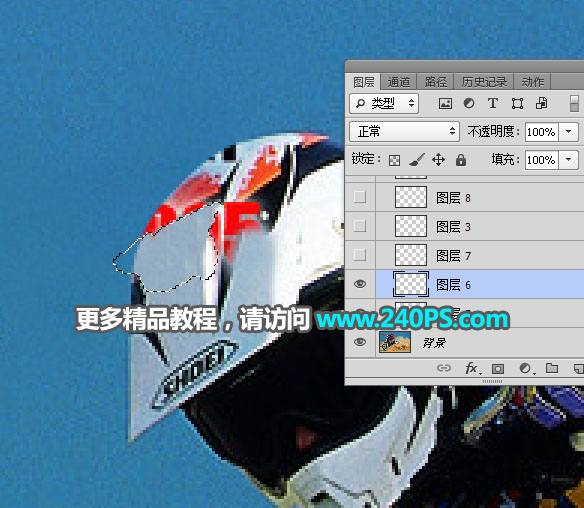
Task: Switch to 历史记录 tab
Action: (484, 82)
